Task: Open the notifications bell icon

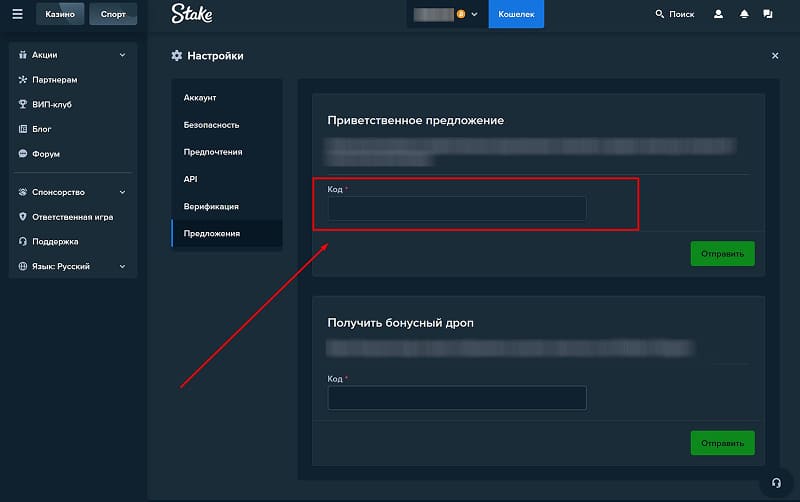Action: [x=744, y=14]
